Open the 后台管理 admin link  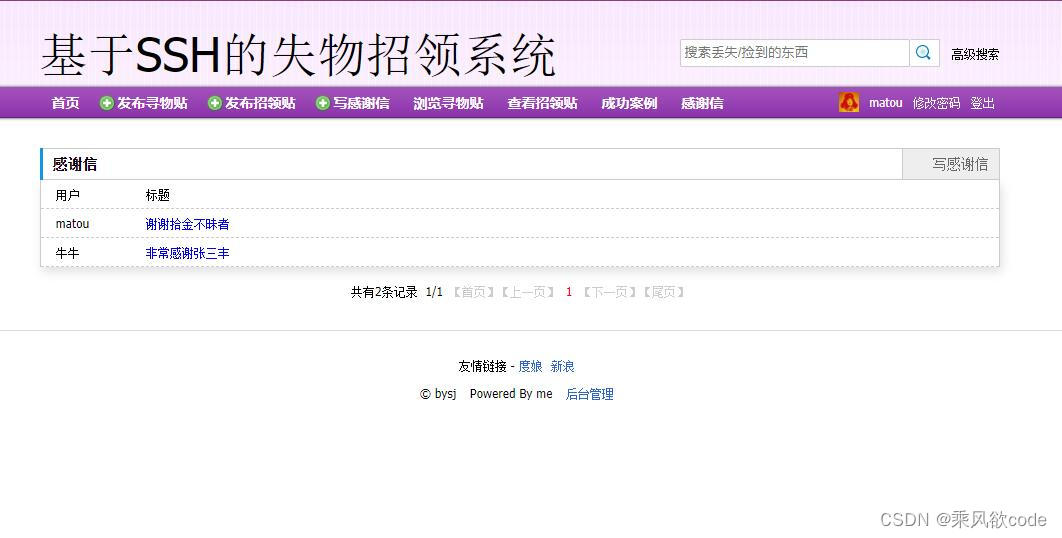tap(589, 394)
